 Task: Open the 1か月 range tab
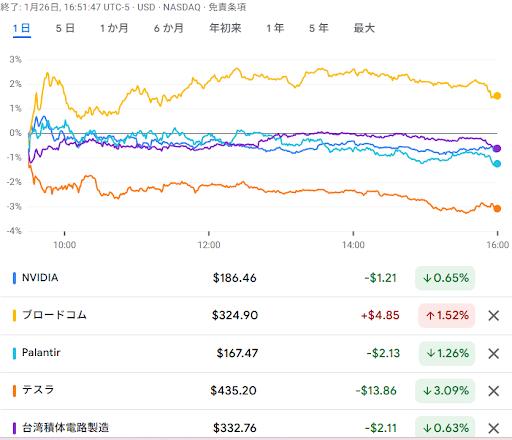(x=114, y=28)
